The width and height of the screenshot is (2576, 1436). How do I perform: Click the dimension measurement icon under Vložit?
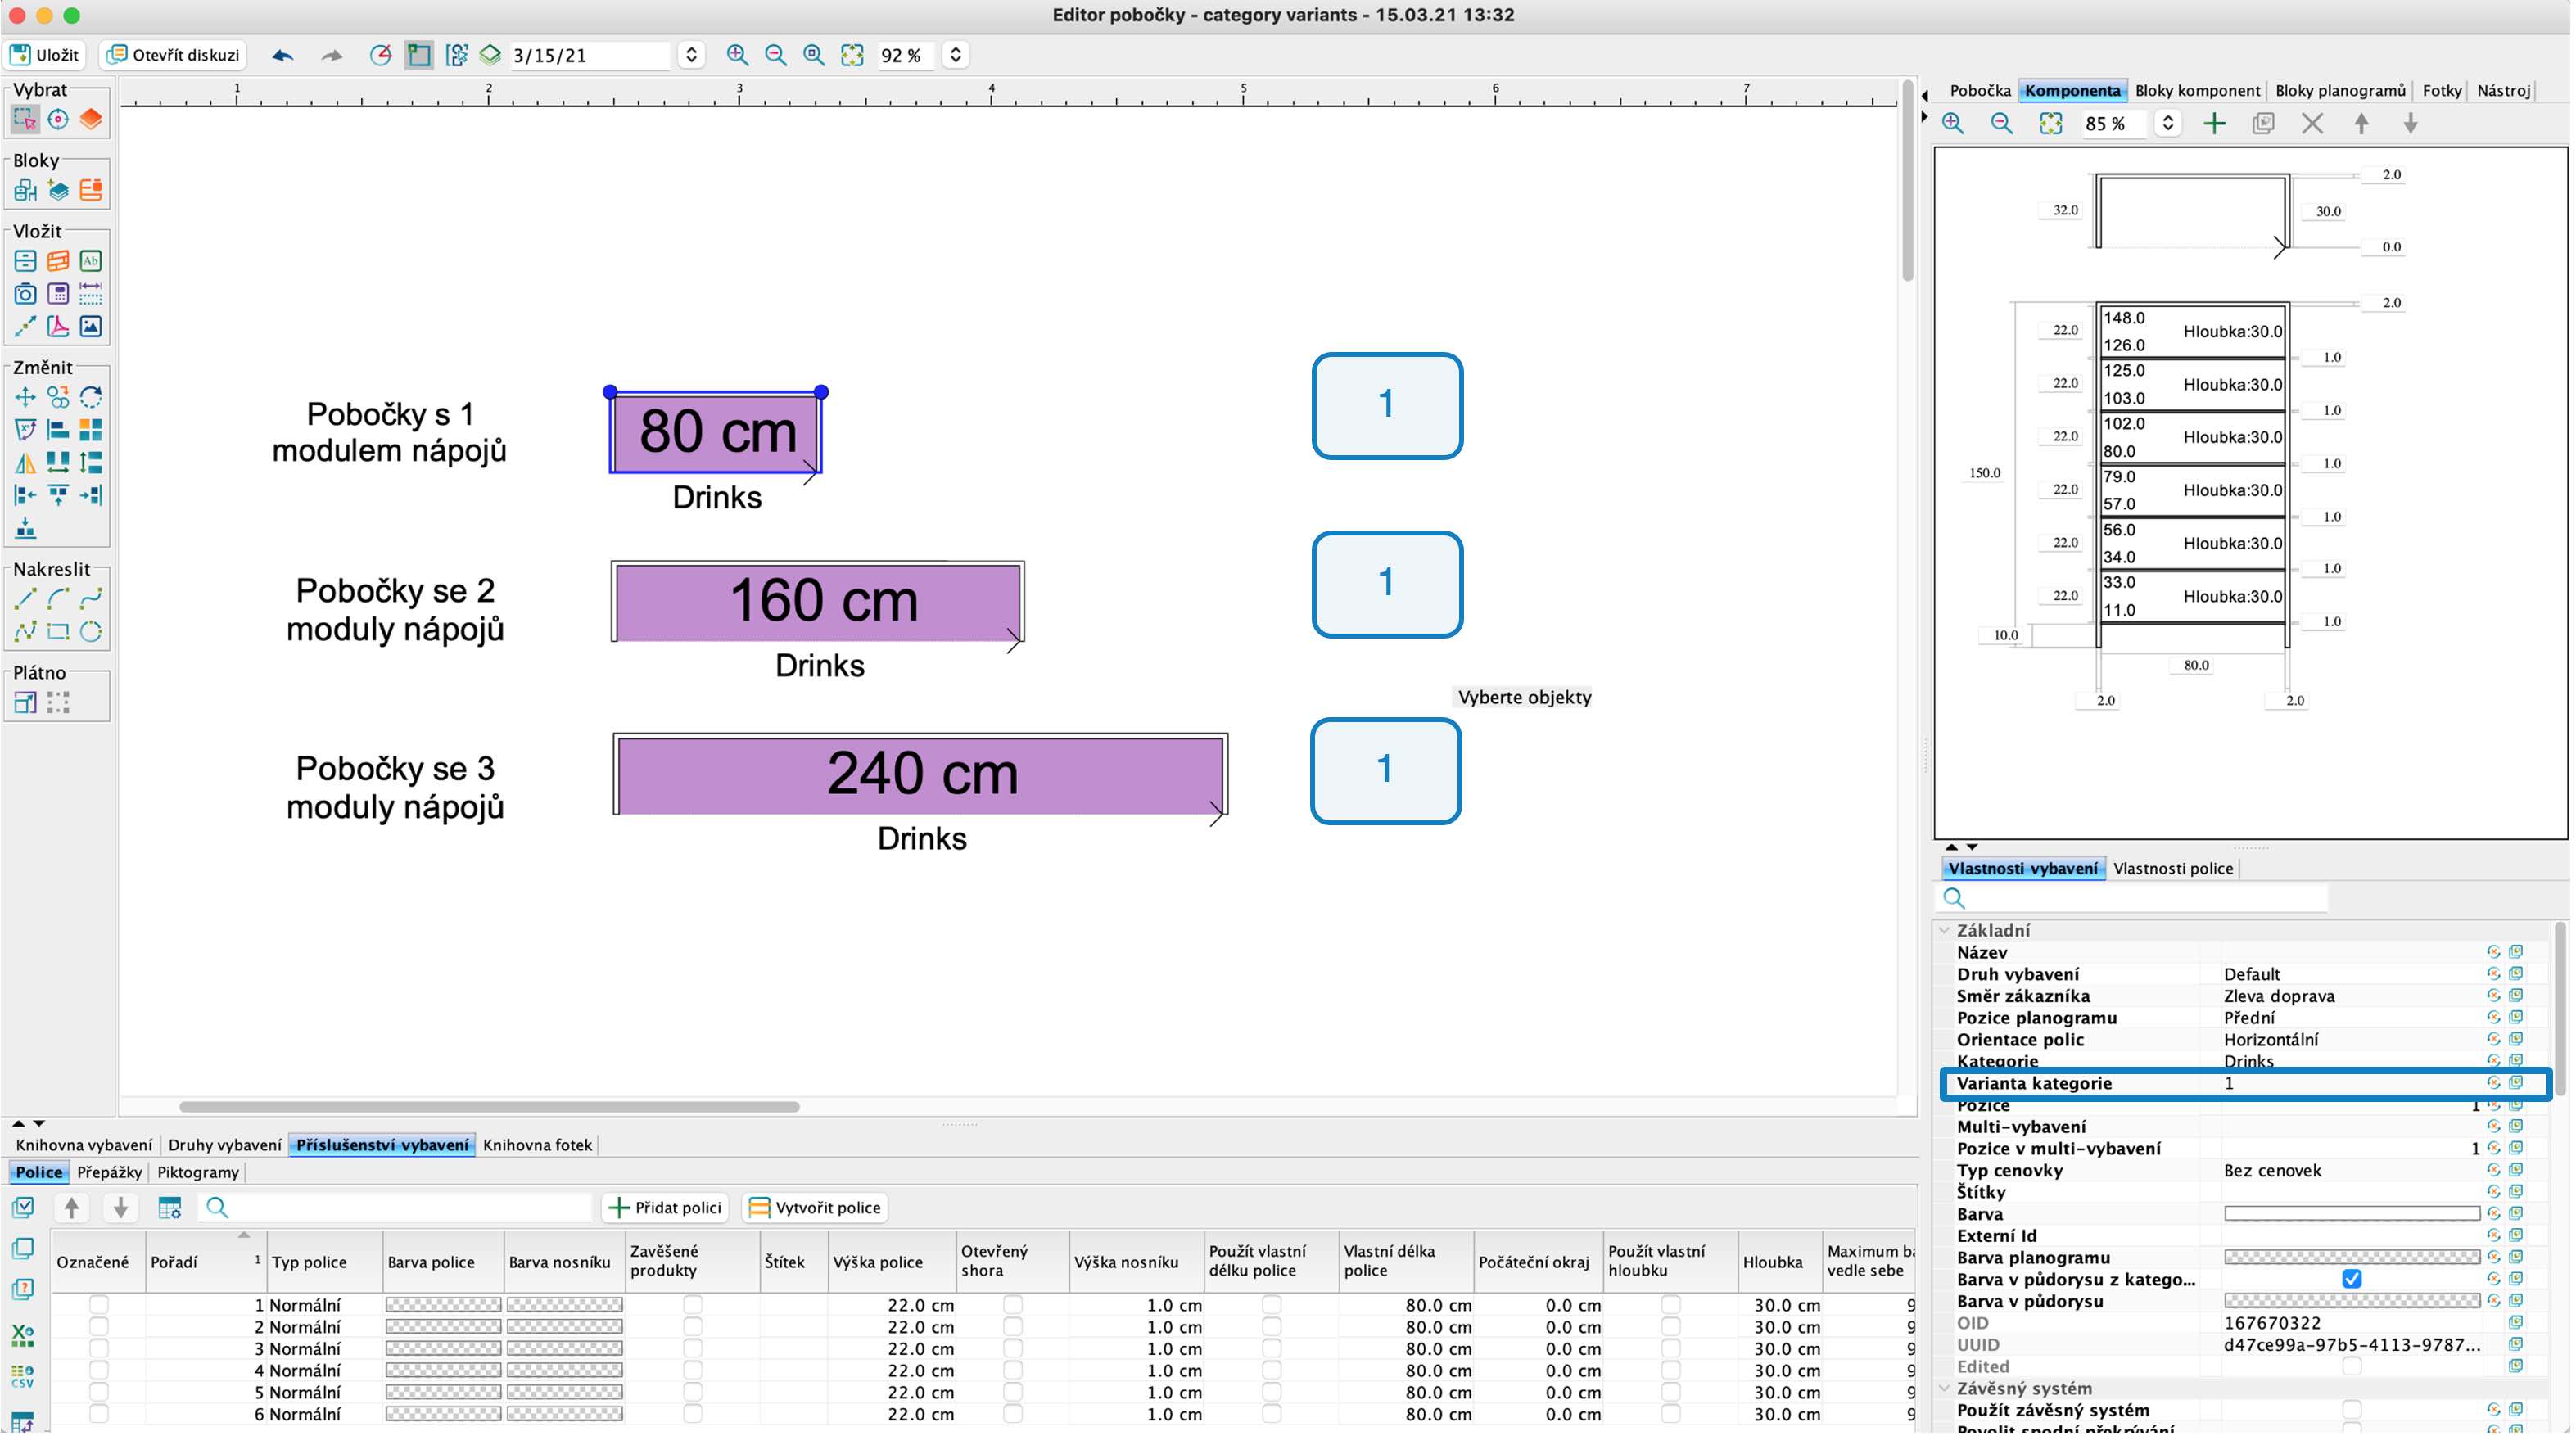tap(91, 294)
